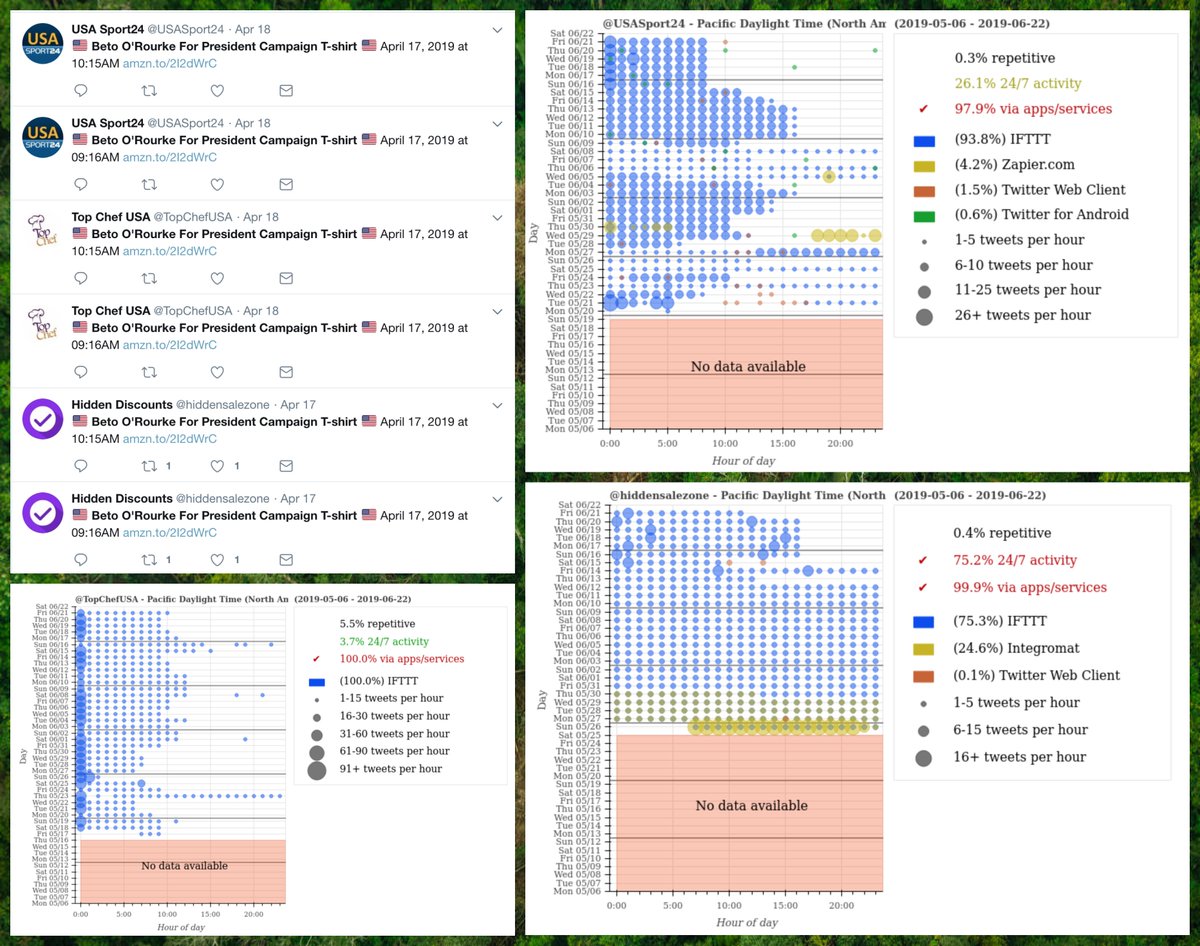The image size is (1200, 946).
Task: Click "5.5% repetitive" legend text
Action: 377,623
